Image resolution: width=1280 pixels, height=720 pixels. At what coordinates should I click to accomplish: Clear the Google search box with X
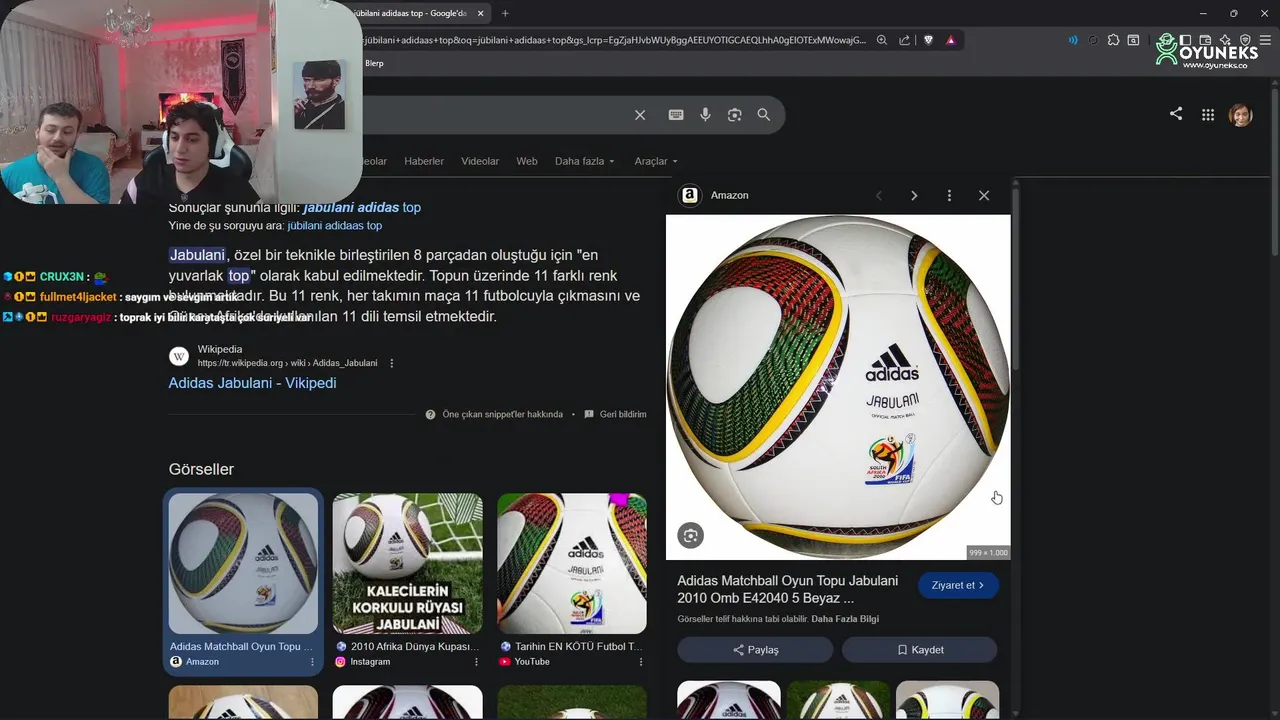pyautogui.click(x=640, y=115)
